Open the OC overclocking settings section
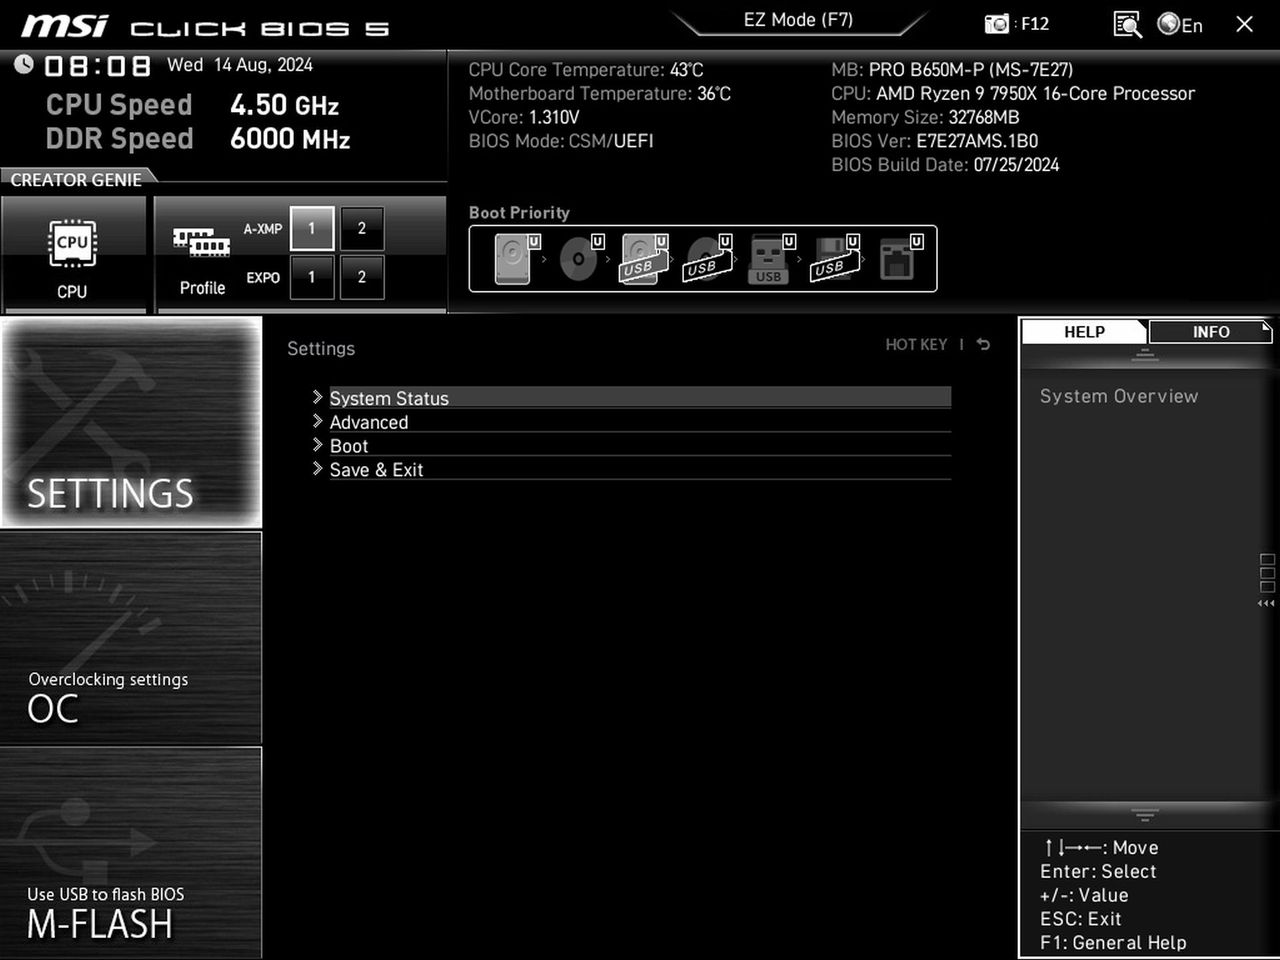Screen dimensions: 1280x960 (131, 638)
